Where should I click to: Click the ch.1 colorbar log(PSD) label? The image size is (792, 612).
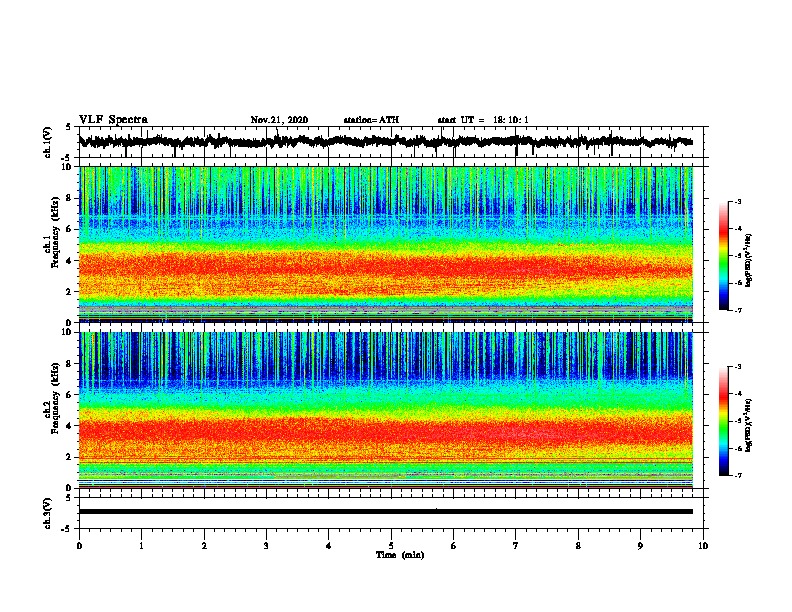click(748, 260)
